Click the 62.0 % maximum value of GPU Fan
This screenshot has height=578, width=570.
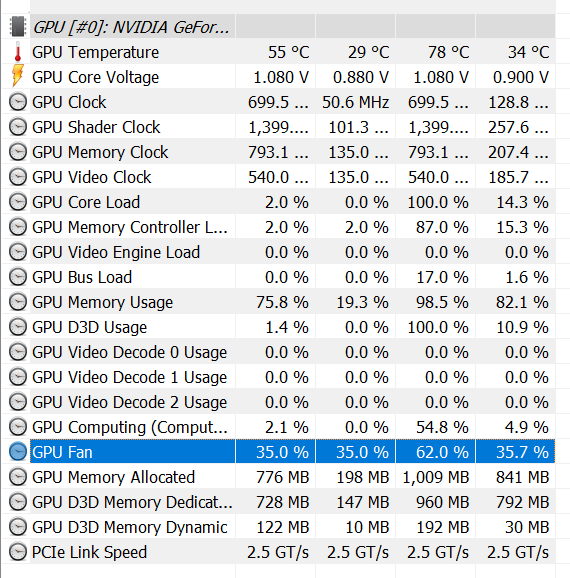[442, 452]
